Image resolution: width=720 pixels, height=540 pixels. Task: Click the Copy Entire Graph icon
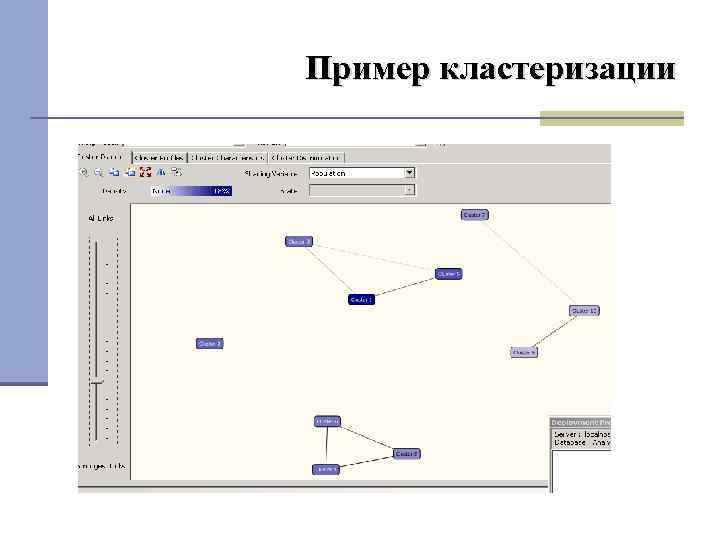coord(130,172)
